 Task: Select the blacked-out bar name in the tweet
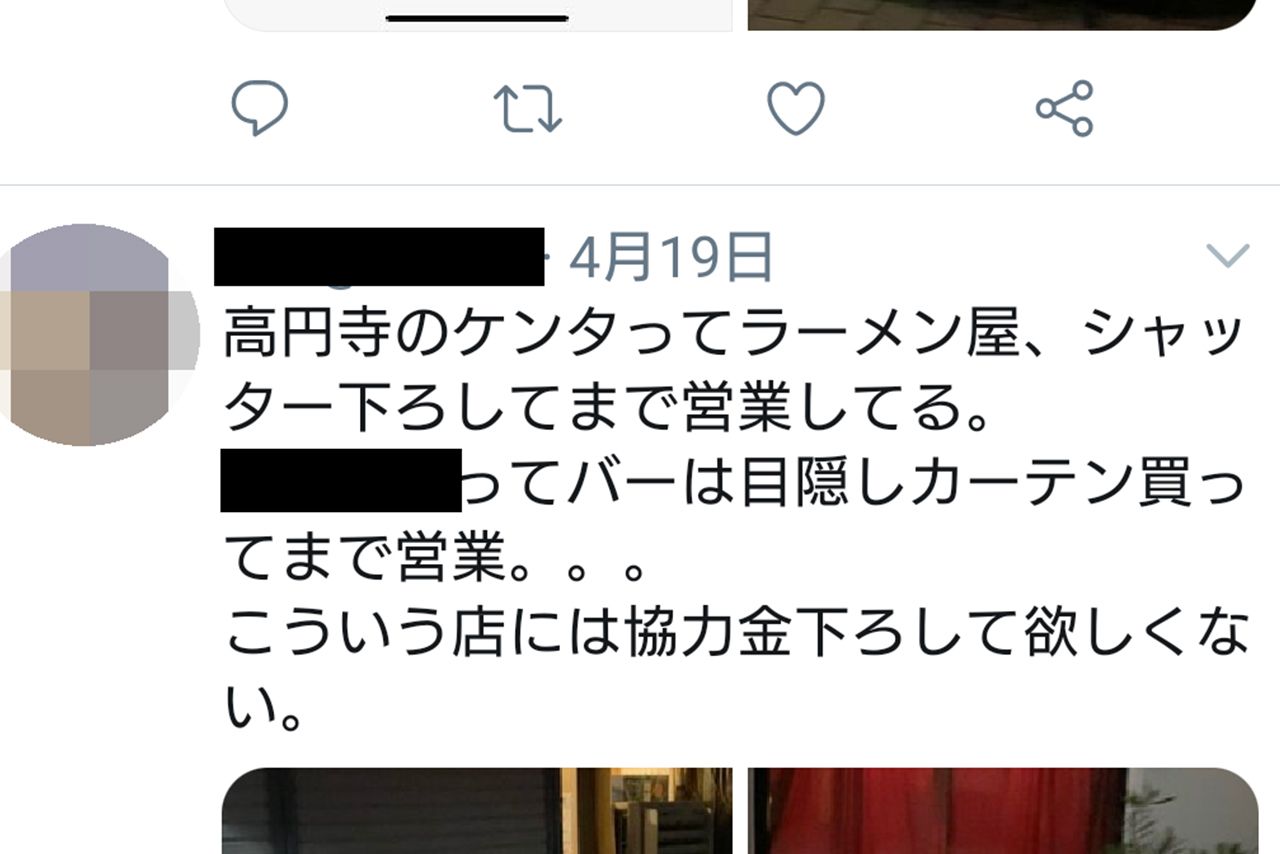(340, 481)
